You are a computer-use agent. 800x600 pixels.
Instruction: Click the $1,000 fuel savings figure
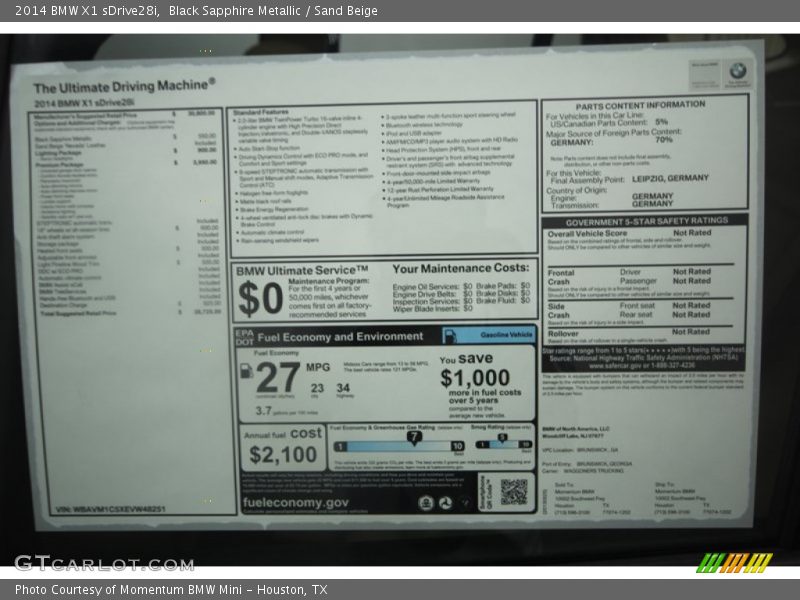click(475, 377)
